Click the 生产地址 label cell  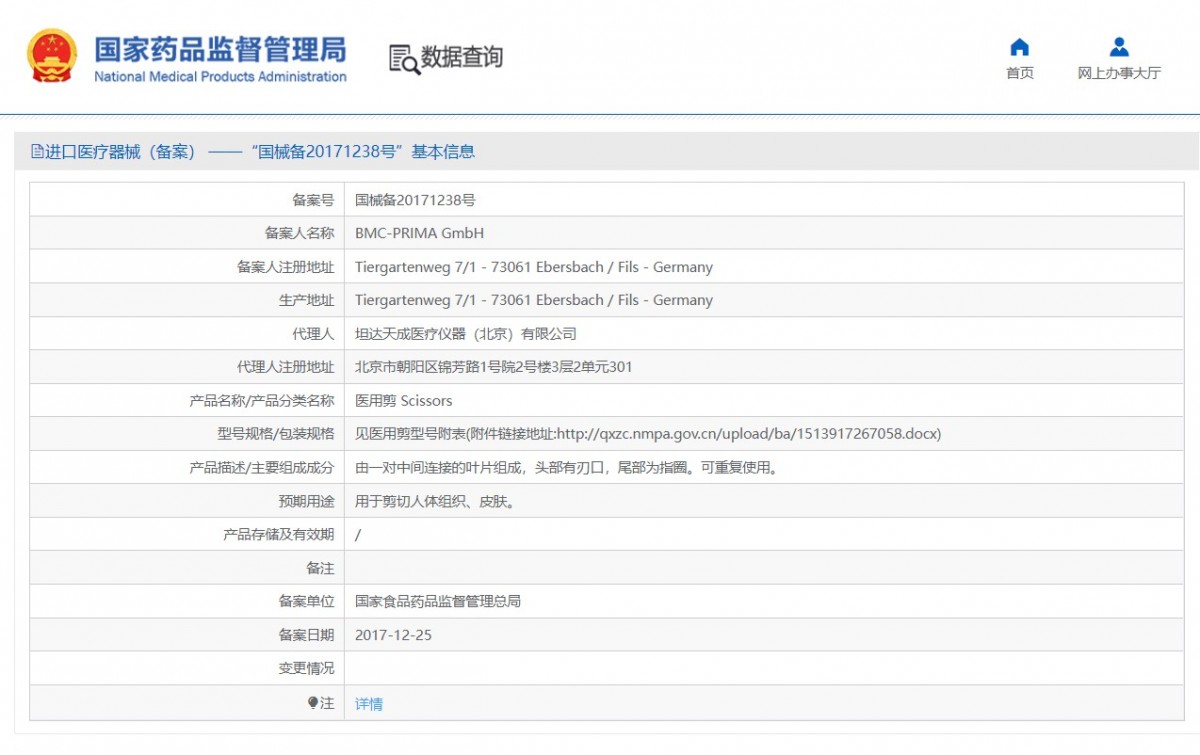[187, 300]
